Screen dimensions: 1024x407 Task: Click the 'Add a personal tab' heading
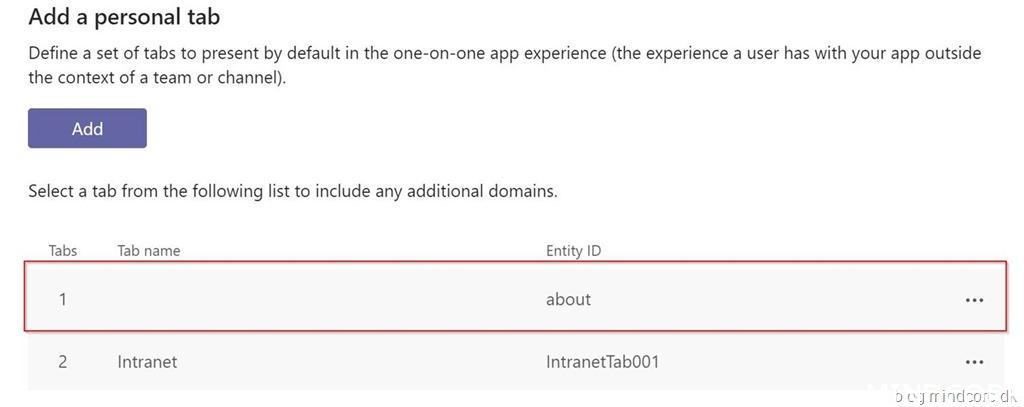(x=124, y=17)
